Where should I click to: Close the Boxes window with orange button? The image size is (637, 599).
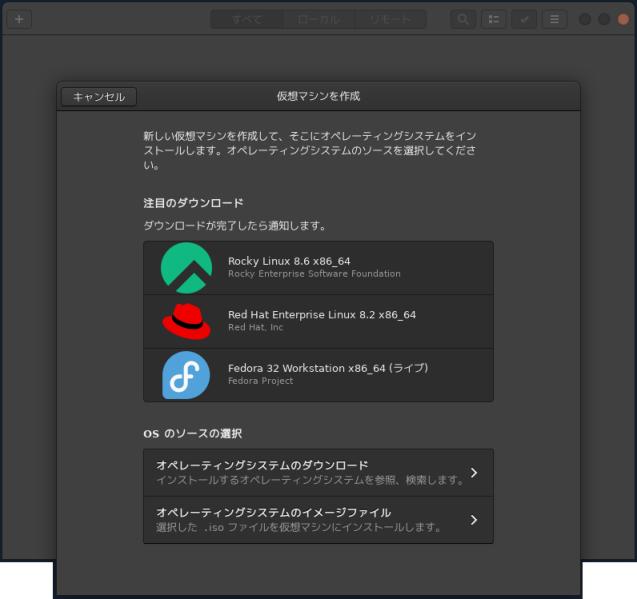[x=623, y=19]
